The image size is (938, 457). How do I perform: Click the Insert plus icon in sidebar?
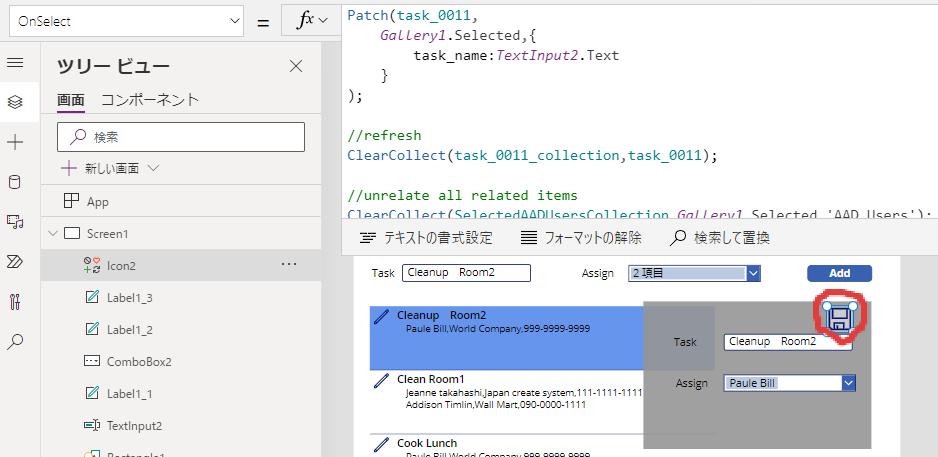(x=15, y=142)
